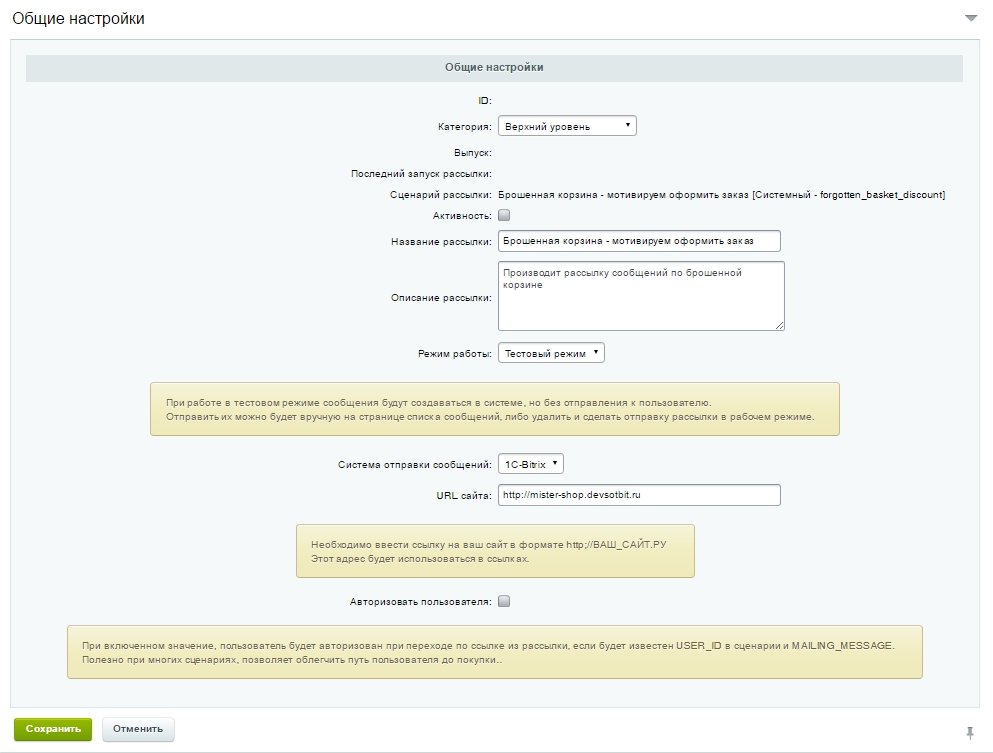This screenshot has height=753, width=993.
Task: Click the gray Общие настройки header bar
Action: click(x=494, y=68)
